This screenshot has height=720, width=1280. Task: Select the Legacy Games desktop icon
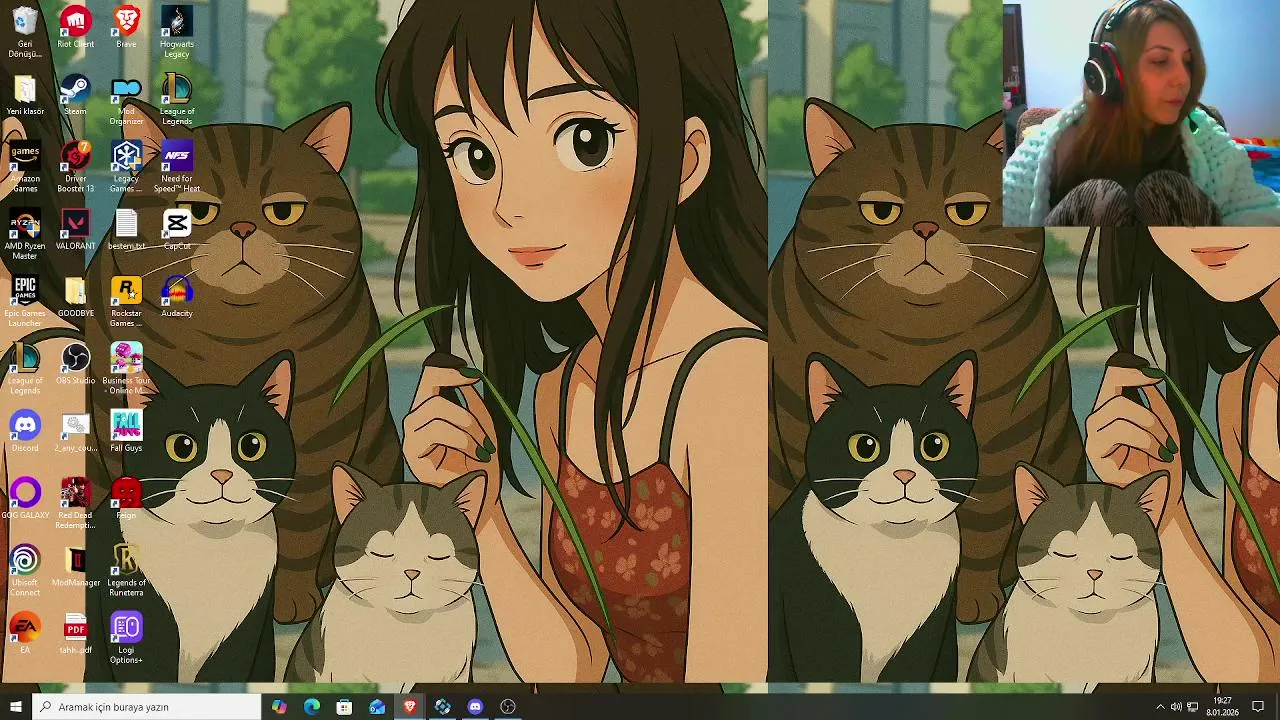click(126, 167)
